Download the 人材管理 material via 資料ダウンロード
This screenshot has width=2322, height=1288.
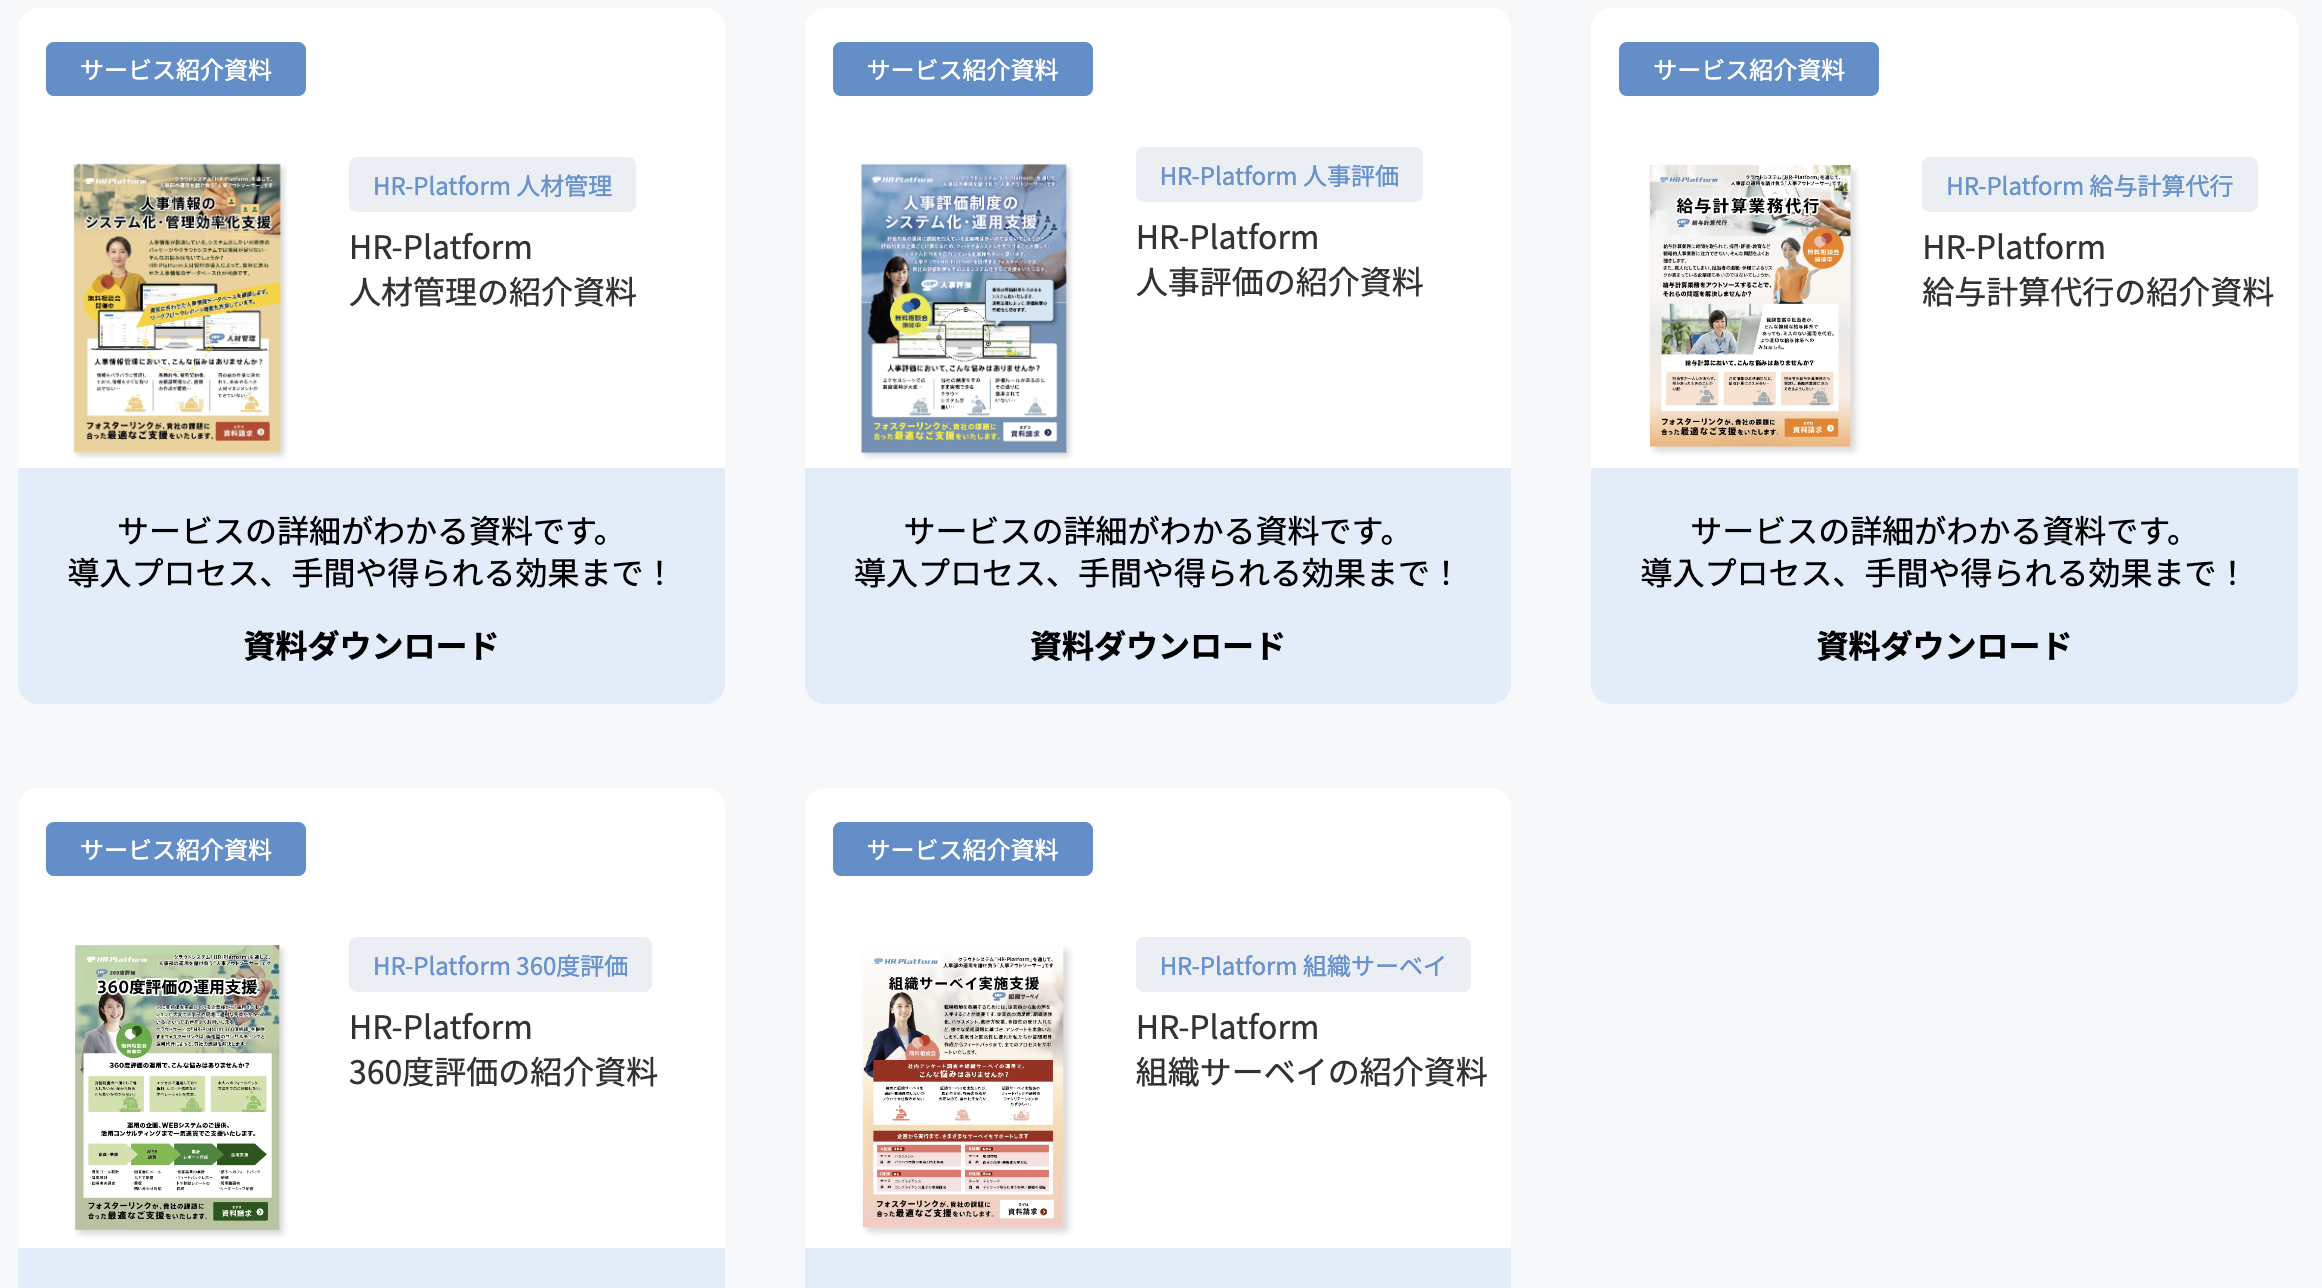click(371, 645)
